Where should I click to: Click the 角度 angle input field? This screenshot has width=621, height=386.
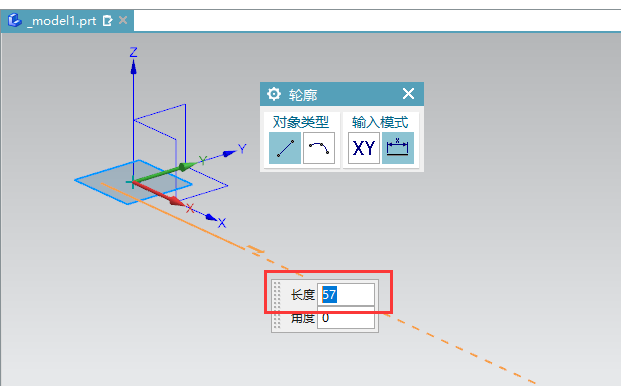pos(346,318)
